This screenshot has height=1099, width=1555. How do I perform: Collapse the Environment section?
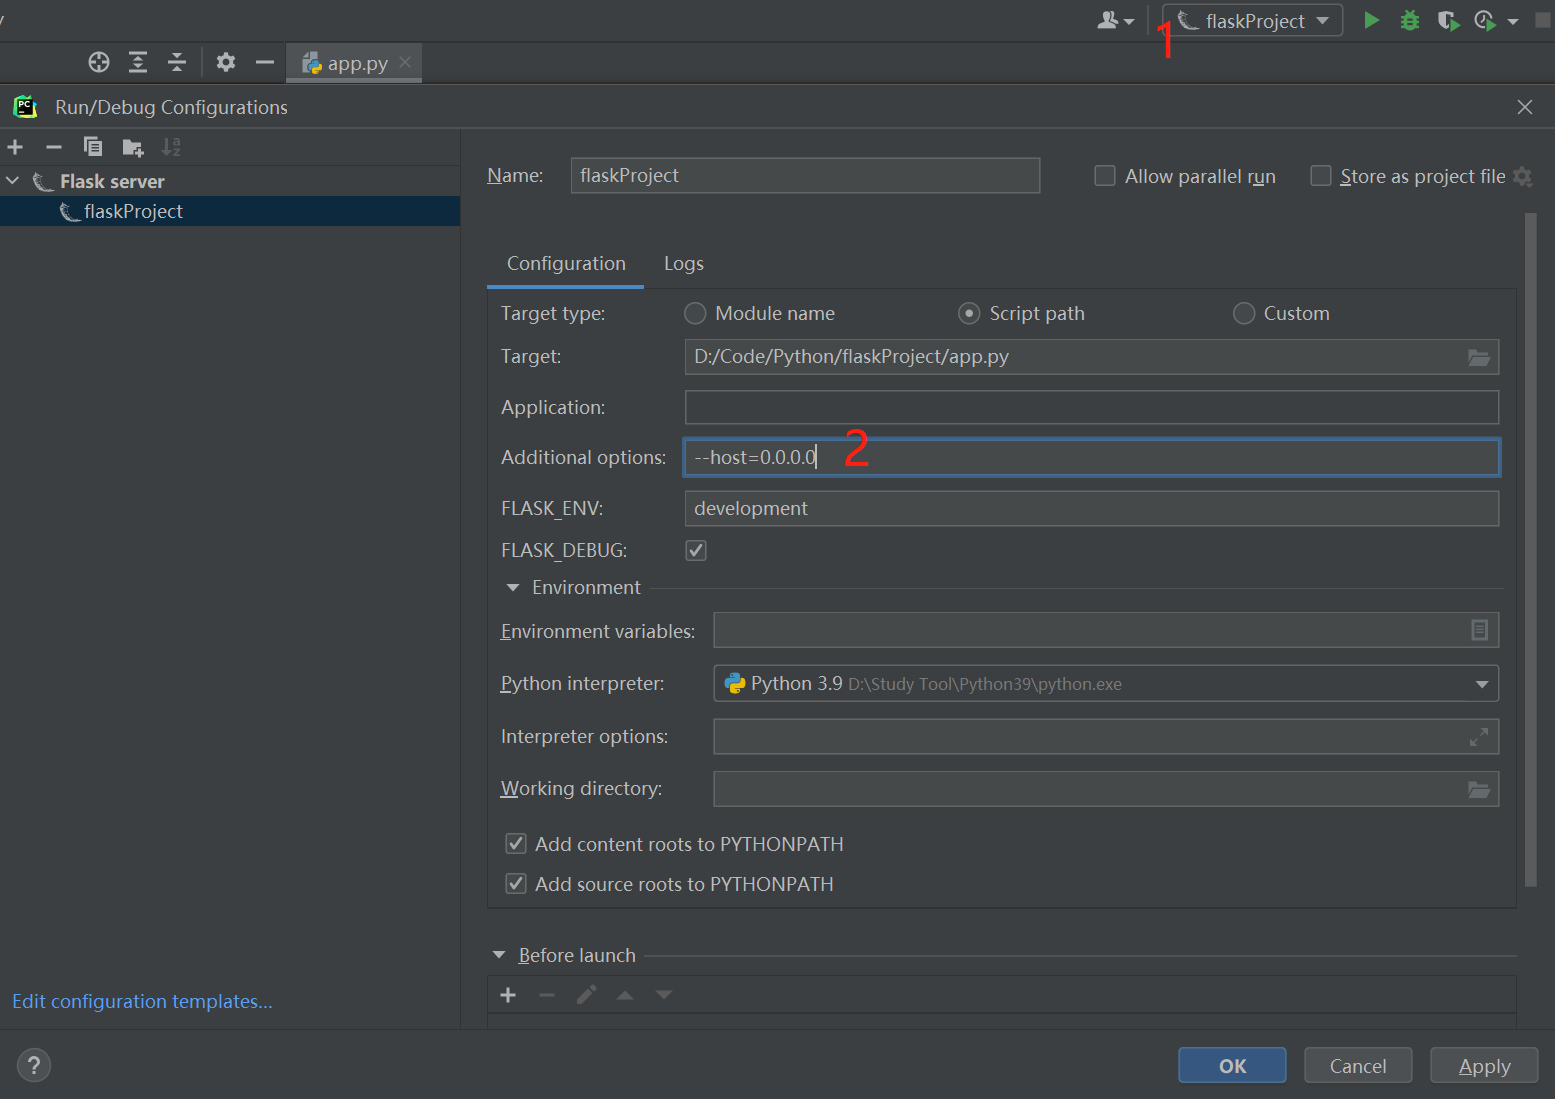click(513, 588)
